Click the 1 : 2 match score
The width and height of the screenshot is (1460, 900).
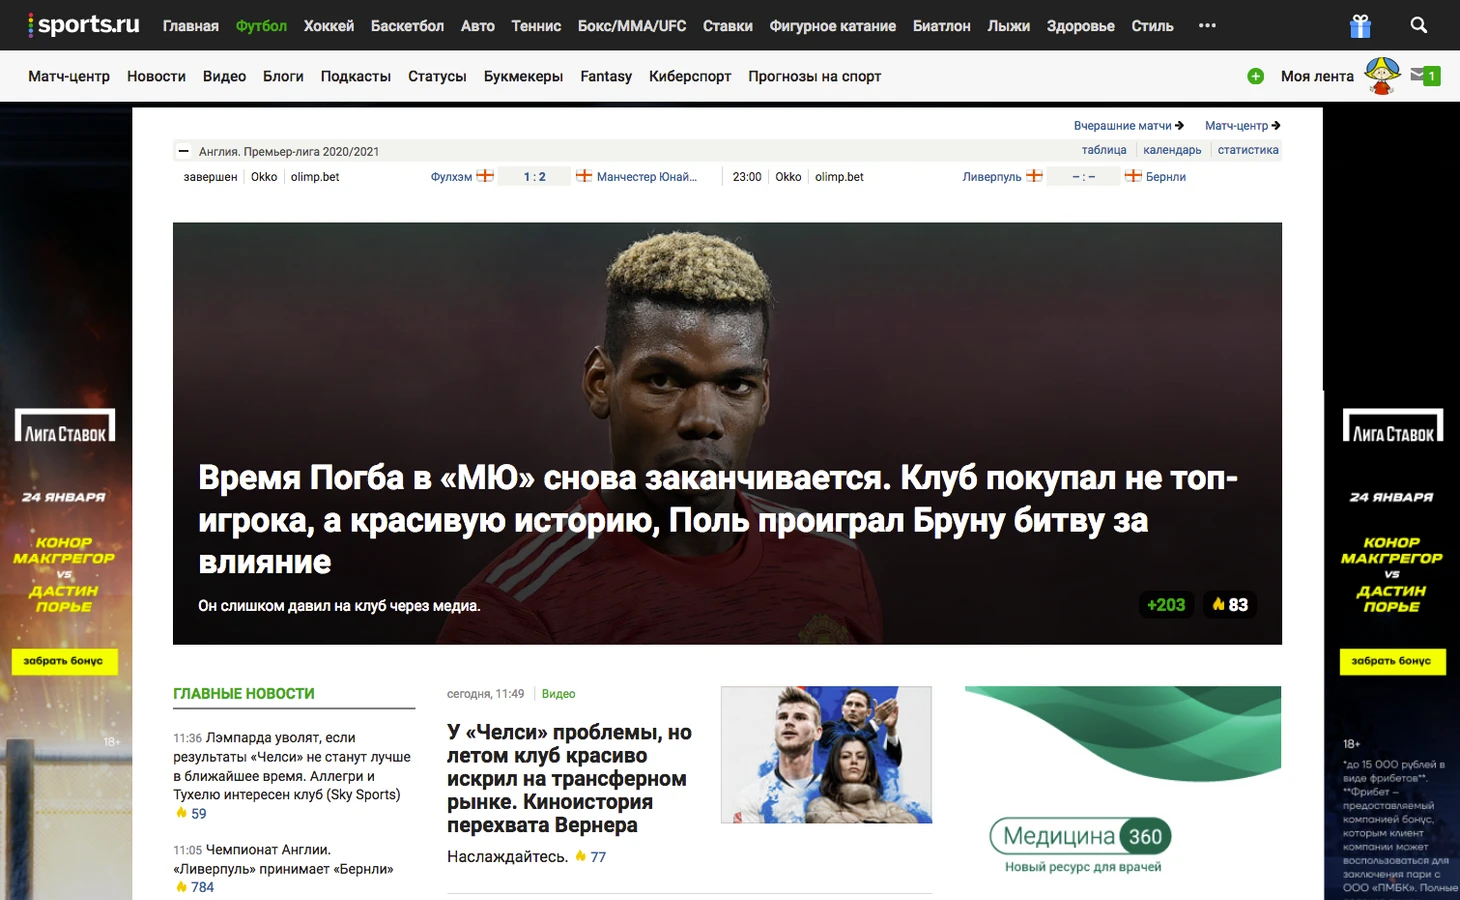[x=535, y=177]
